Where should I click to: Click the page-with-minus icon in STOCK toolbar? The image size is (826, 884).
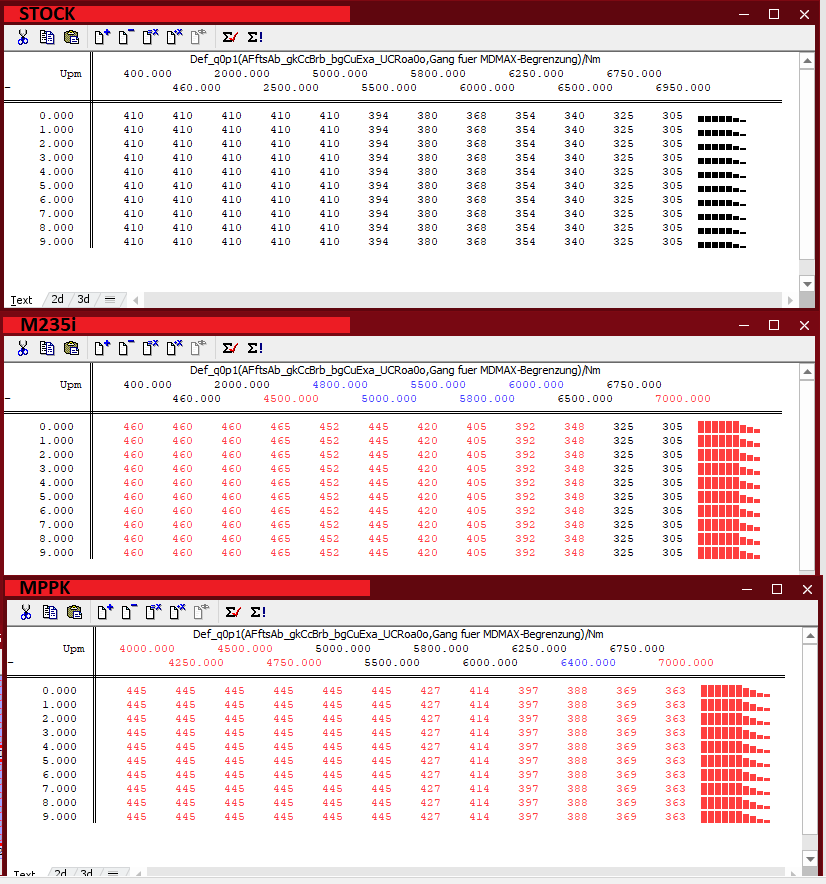point(126,37)
